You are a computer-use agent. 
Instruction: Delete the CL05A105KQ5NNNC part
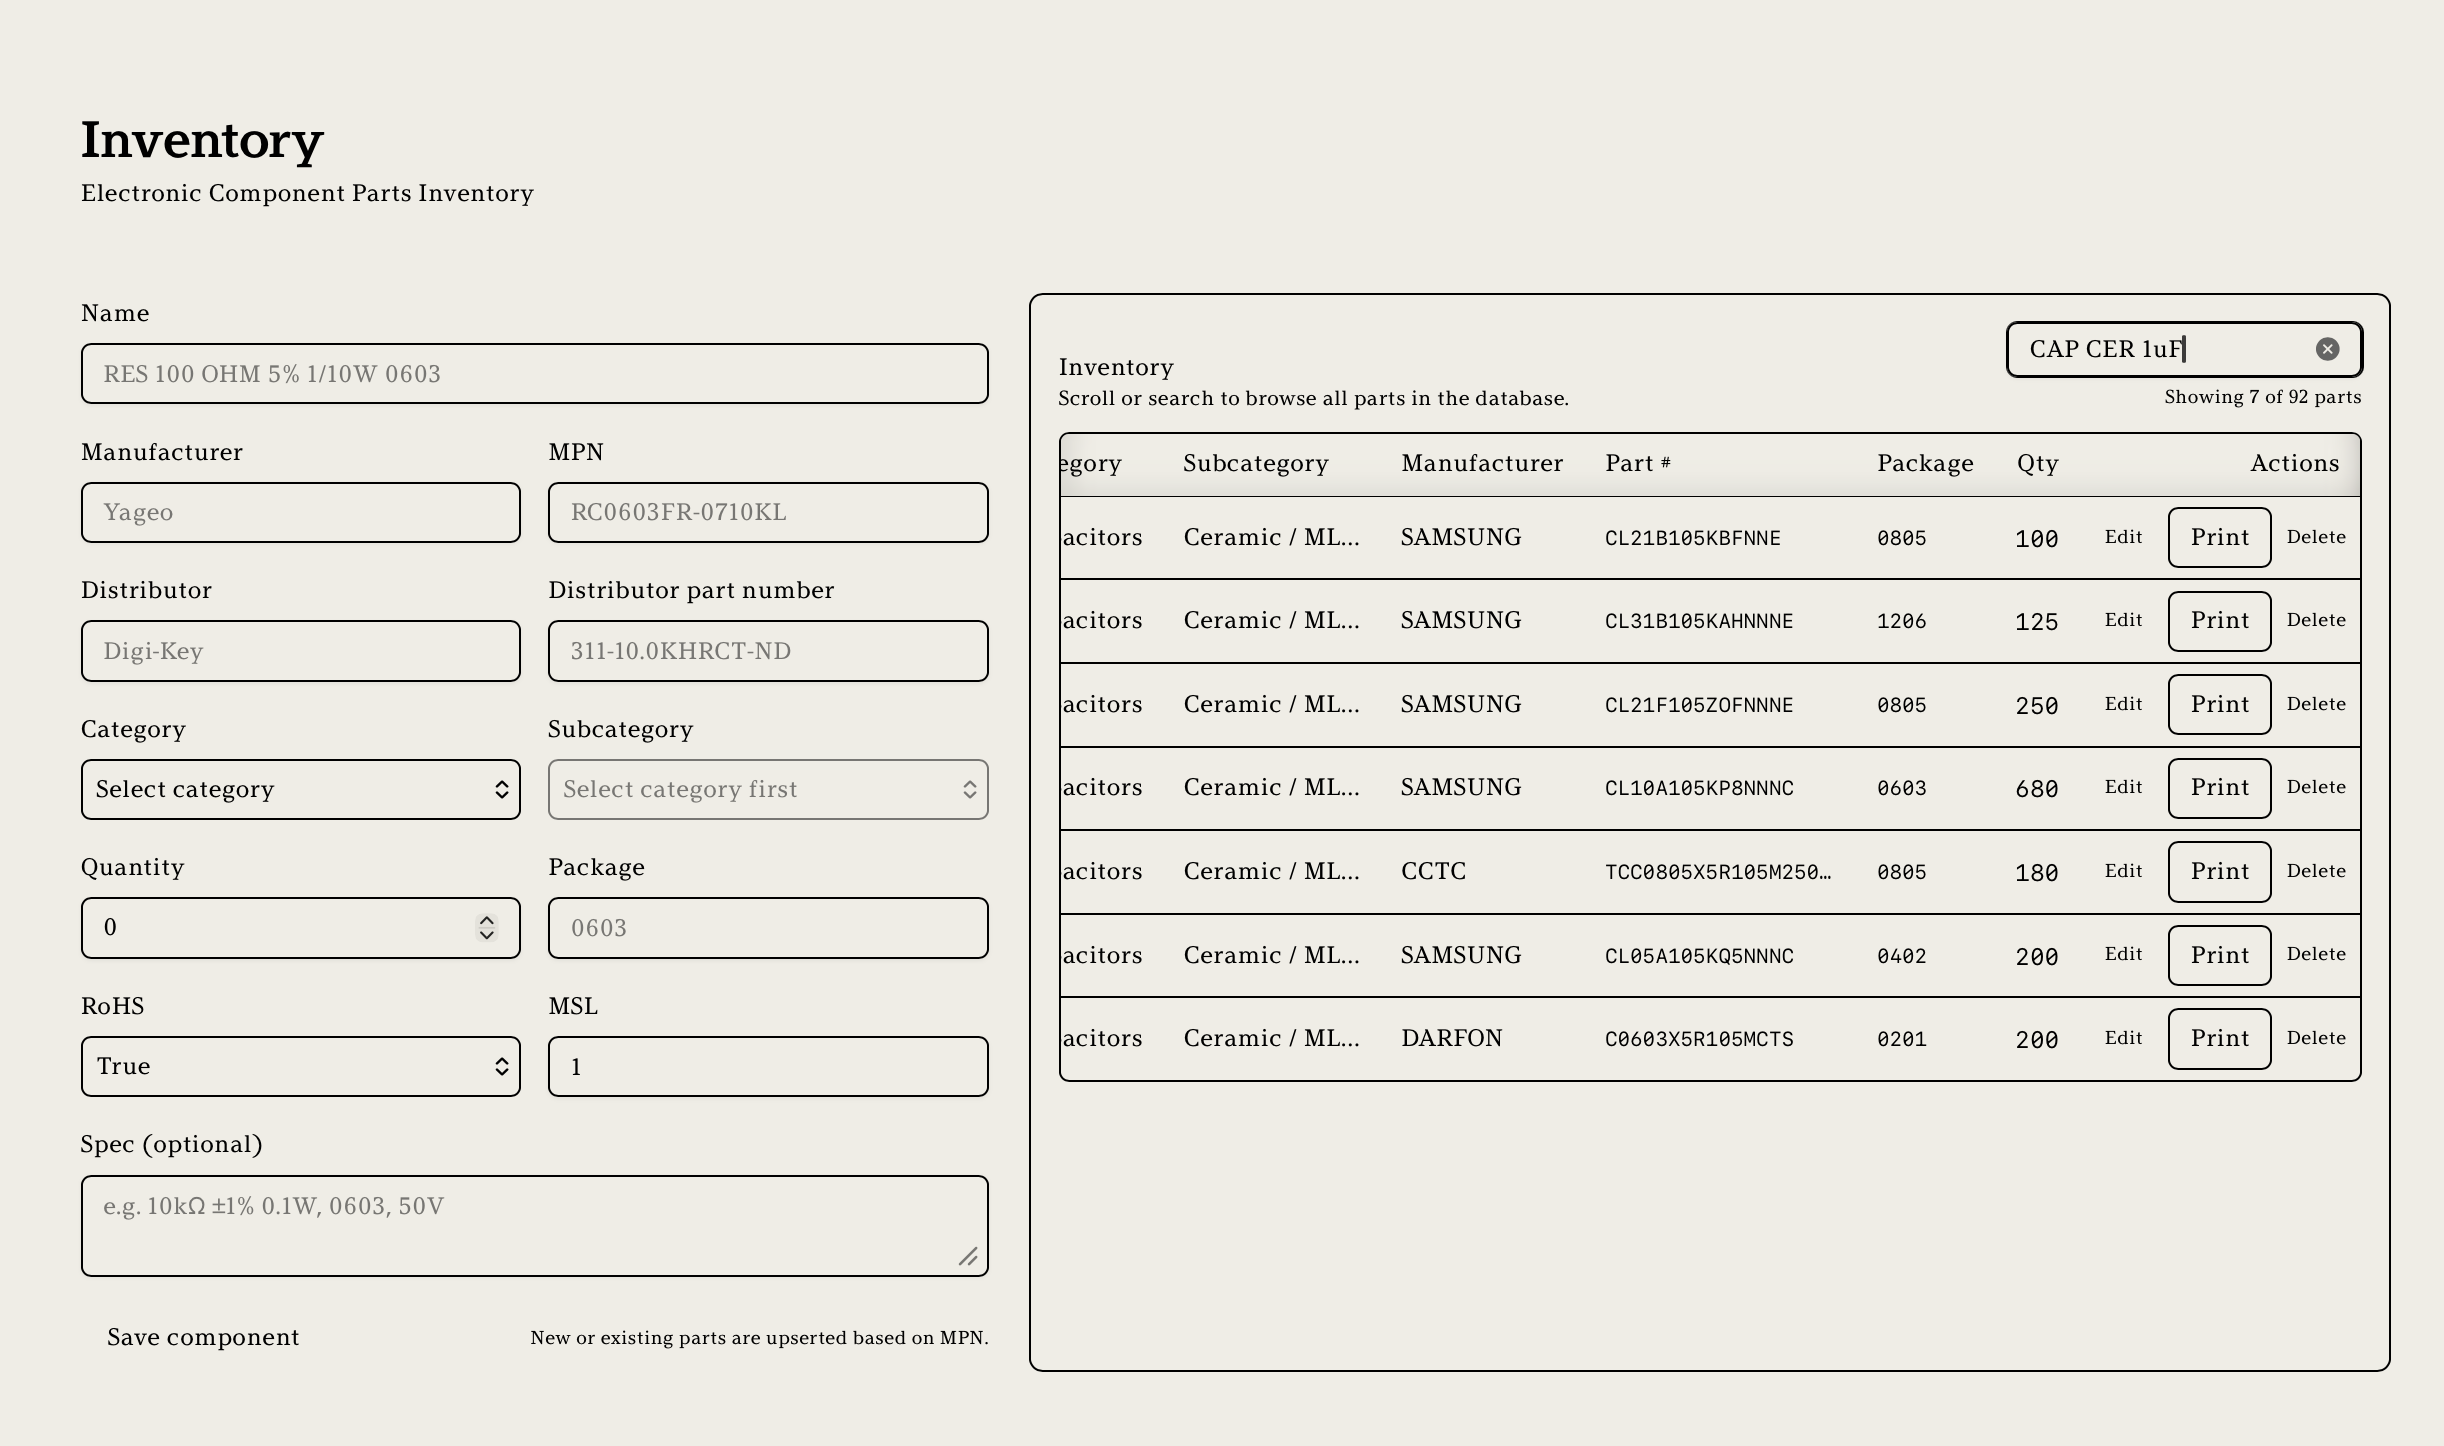(x=2316, y=954)
